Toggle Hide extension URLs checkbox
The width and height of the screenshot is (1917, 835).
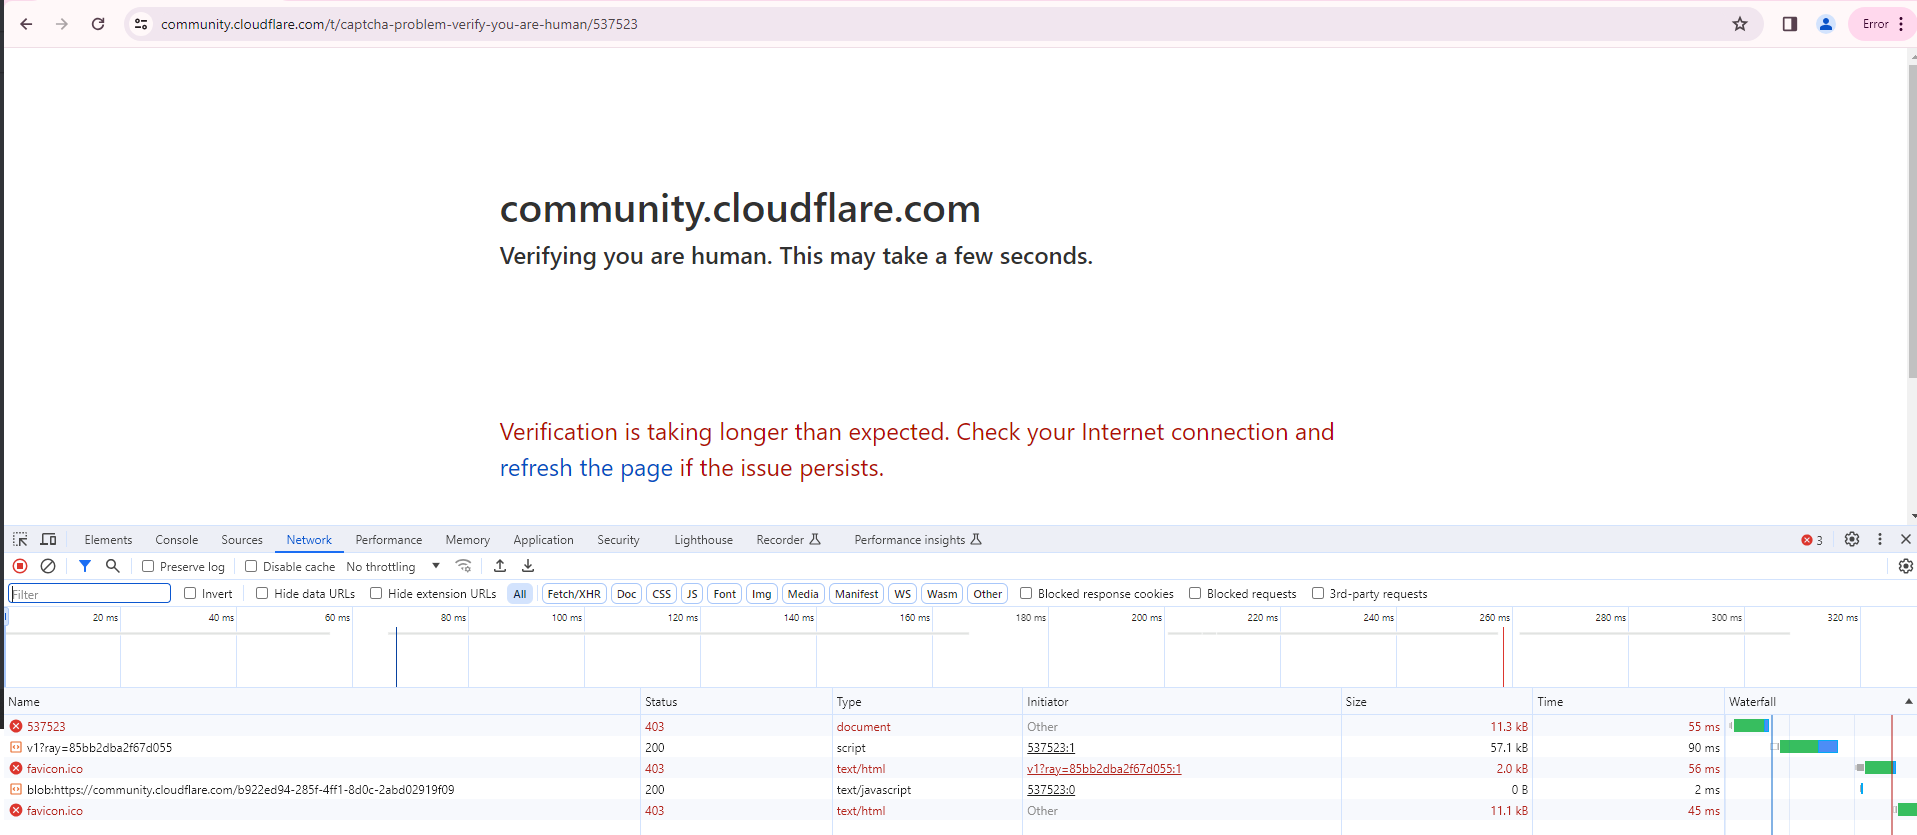[376, 593]
